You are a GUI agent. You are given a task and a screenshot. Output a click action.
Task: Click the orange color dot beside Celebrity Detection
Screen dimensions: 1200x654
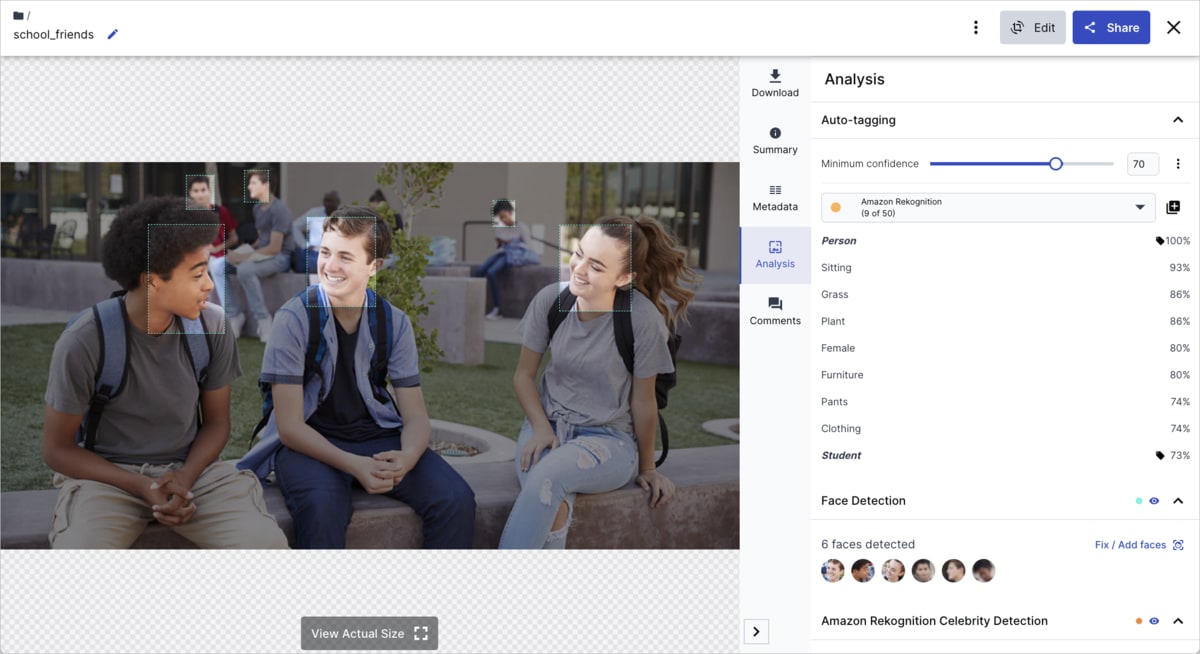tap(1139, 621)
